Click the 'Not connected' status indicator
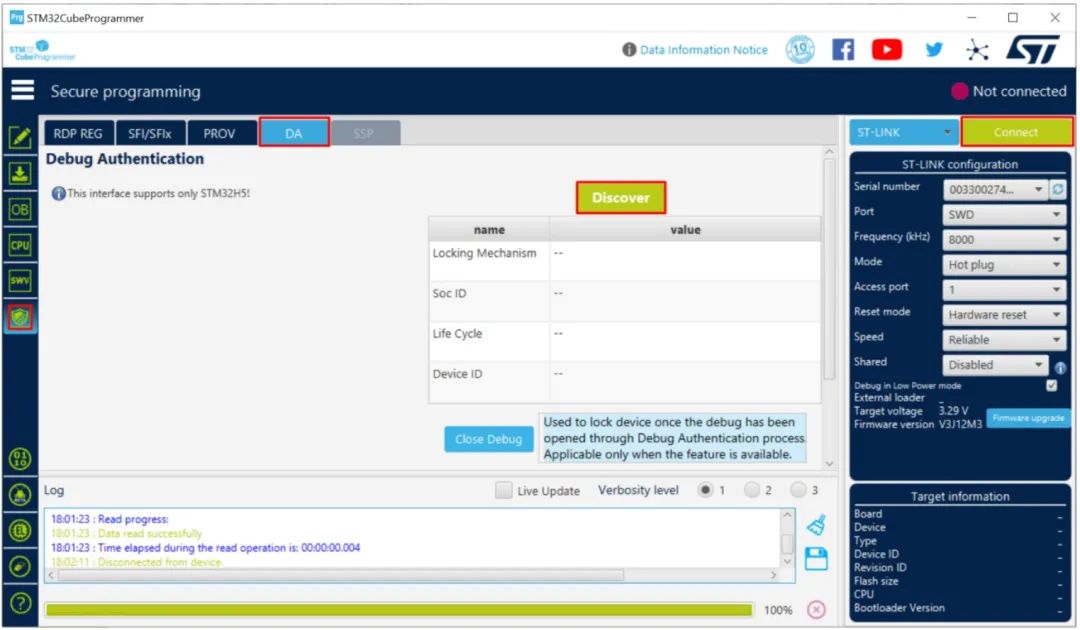1080x630 pixels. (1008, 91)
